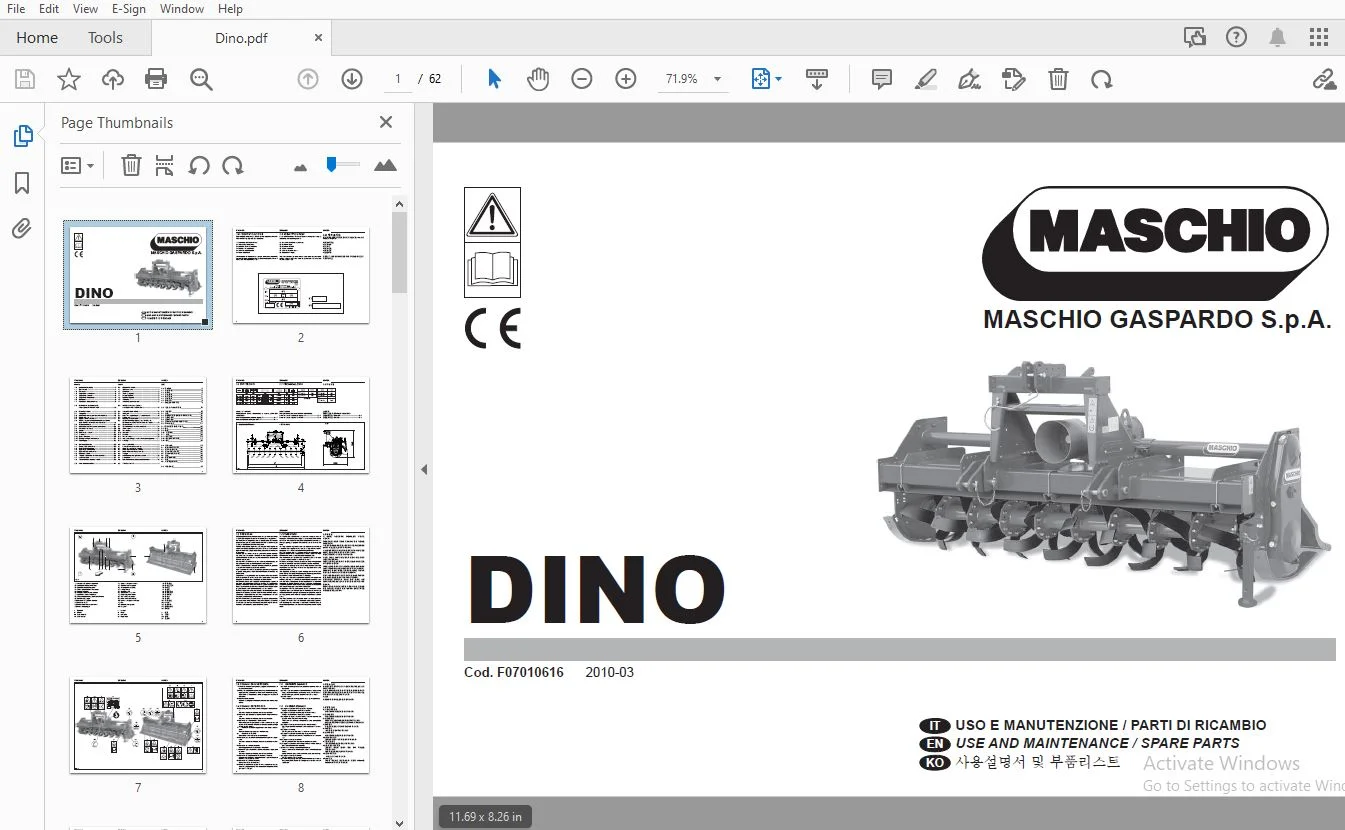Click the page number input field
Viewport: 1345px width, 830px height.
(x=398, y=79)
